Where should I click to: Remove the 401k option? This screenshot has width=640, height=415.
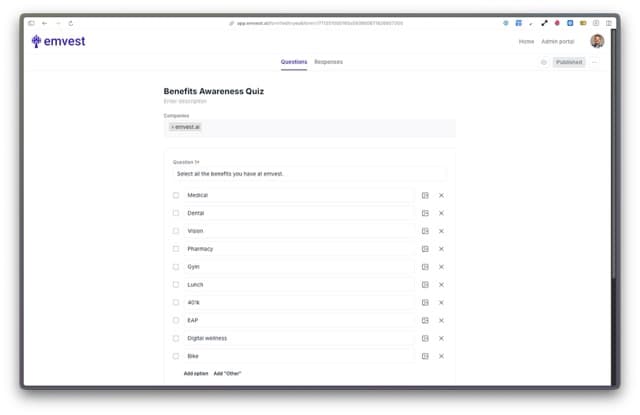tap(441, 302)
